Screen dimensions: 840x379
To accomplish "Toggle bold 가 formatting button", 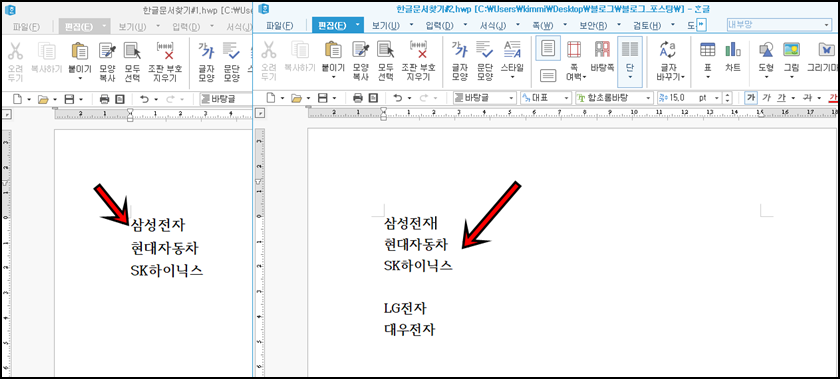I will point(751,98).
